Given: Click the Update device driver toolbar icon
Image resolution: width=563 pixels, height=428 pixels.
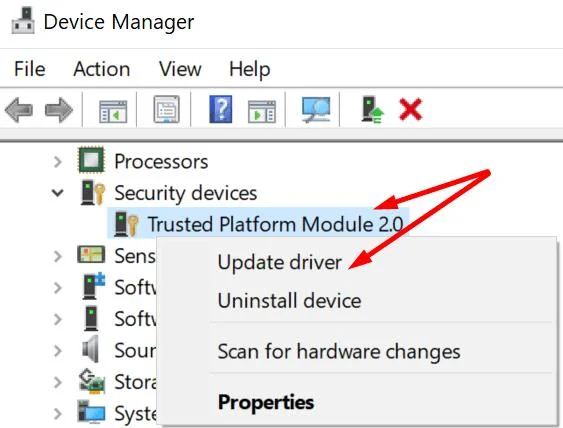Looking at the screenshot, I should [372, 110].
